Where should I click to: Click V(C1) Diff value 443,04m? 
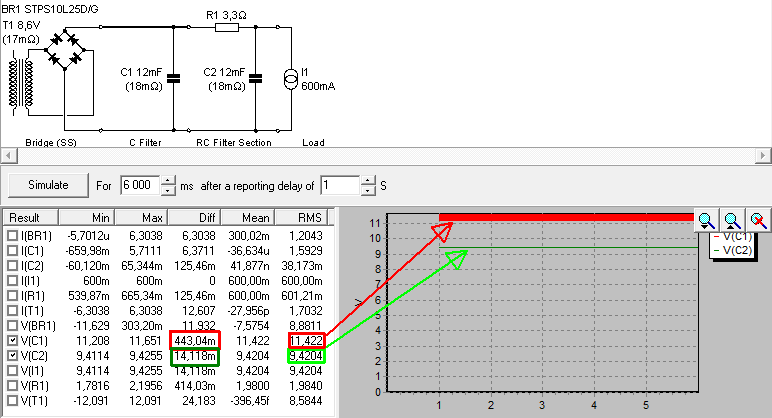[194, 341]
